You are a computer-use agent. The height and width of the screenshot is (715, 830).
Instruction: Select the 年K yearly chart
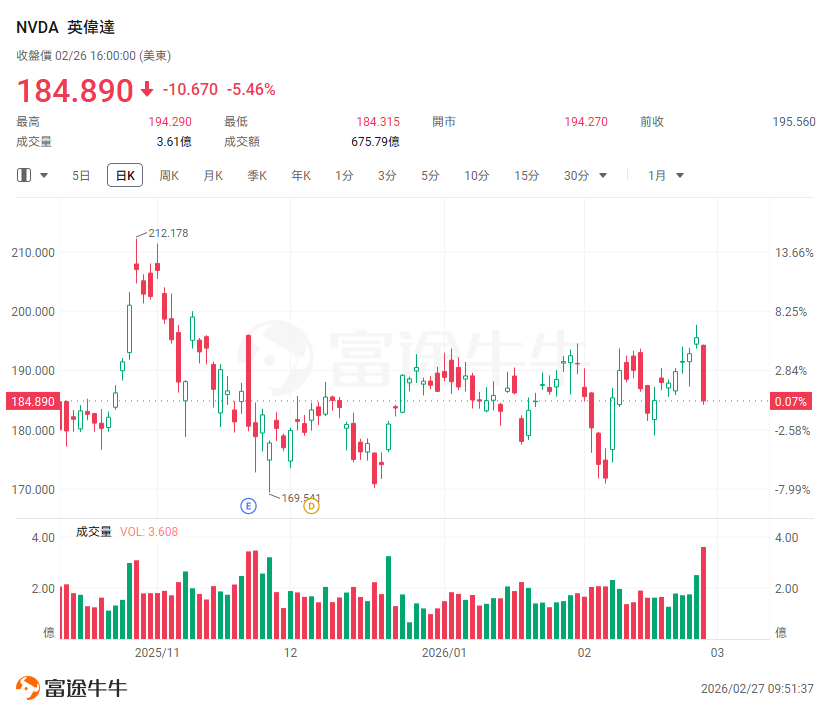(x=301, y=176)
